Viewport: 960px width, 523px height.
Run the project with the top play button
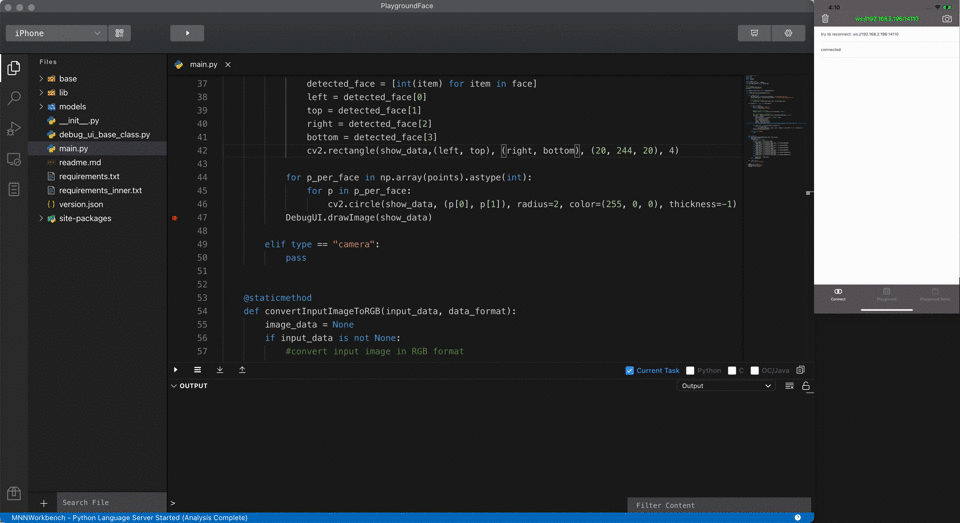pos(187,33)
